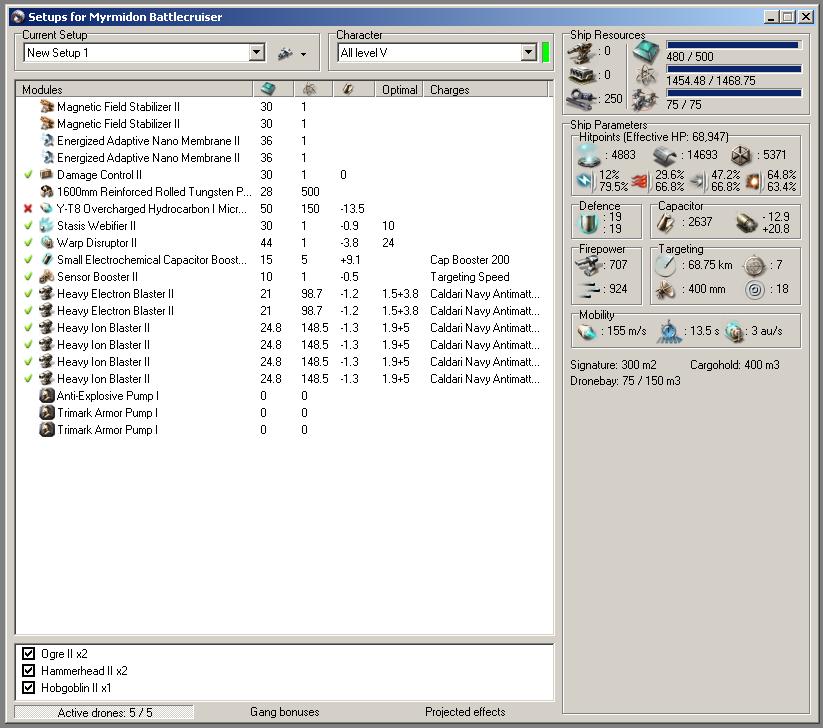
Task: Click the shield hitpoints icon
Action: coord(587,155)
